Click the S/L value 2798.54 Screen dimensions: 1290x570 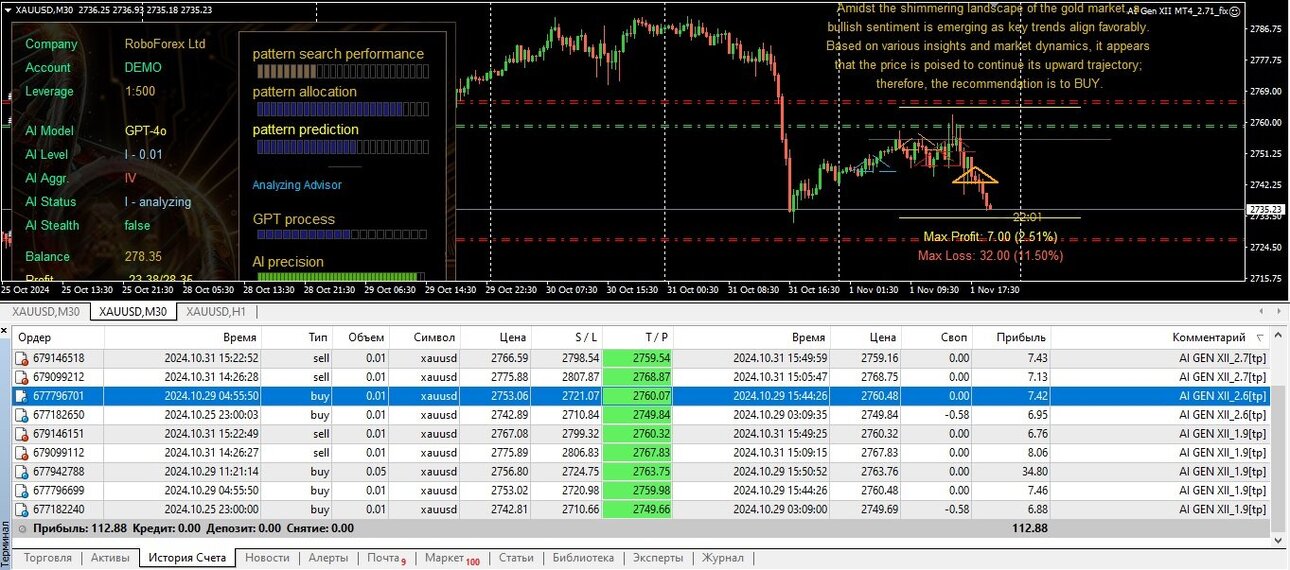click(x=579, y=358)
